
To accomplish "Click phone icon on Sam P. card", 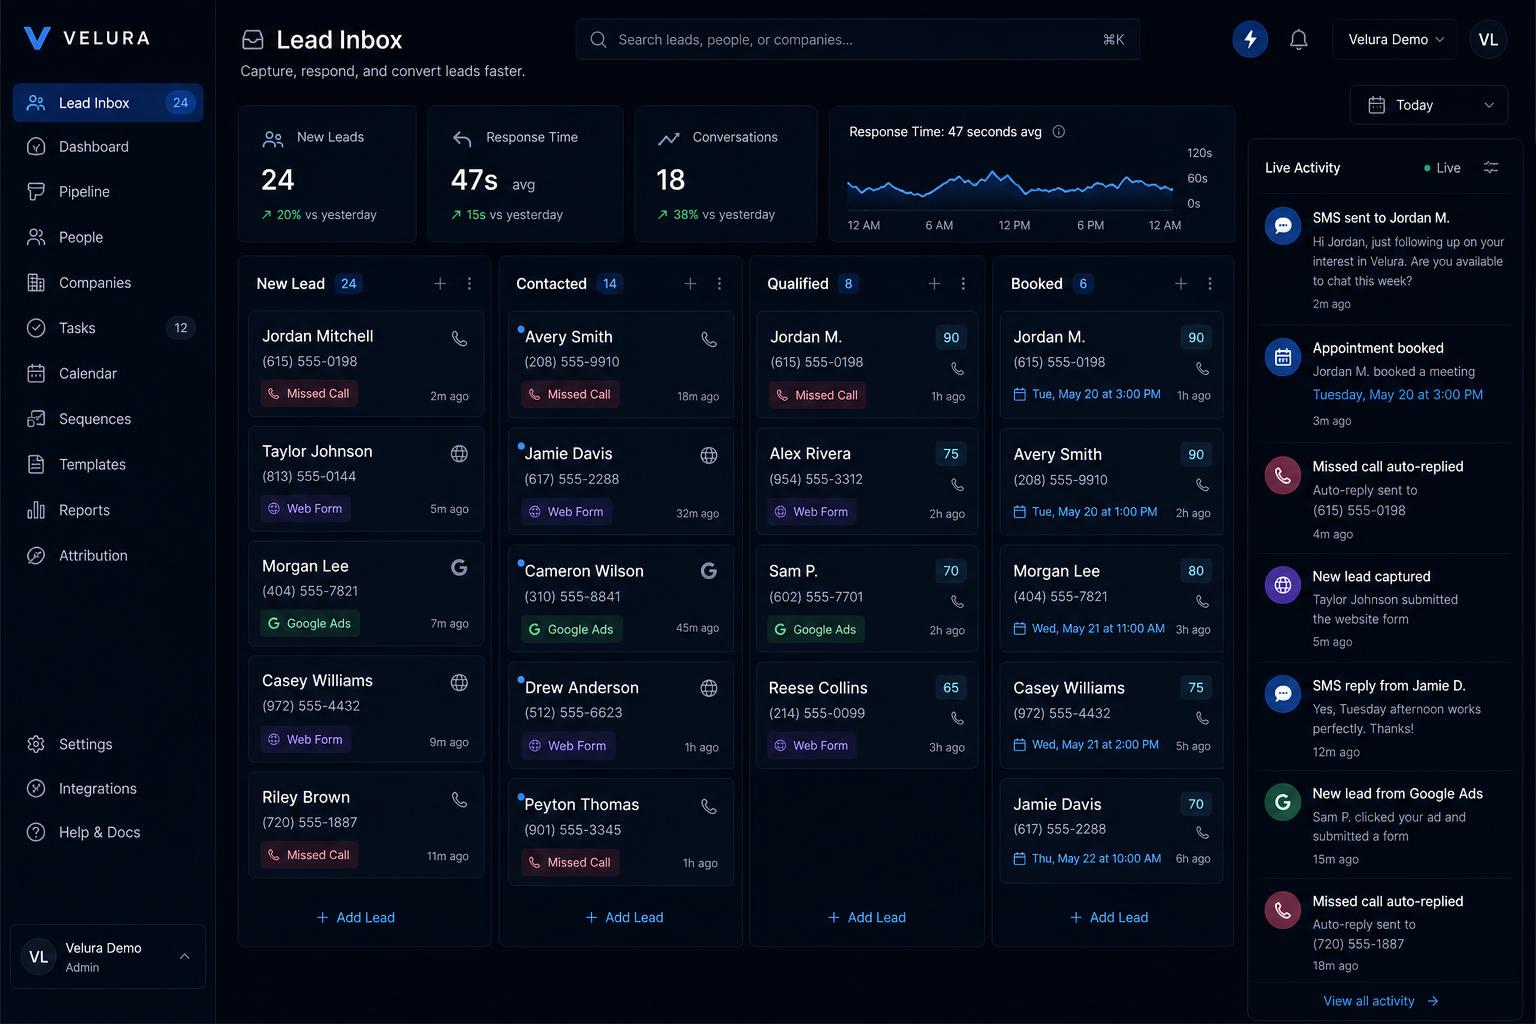I will [x=957, y=602].
